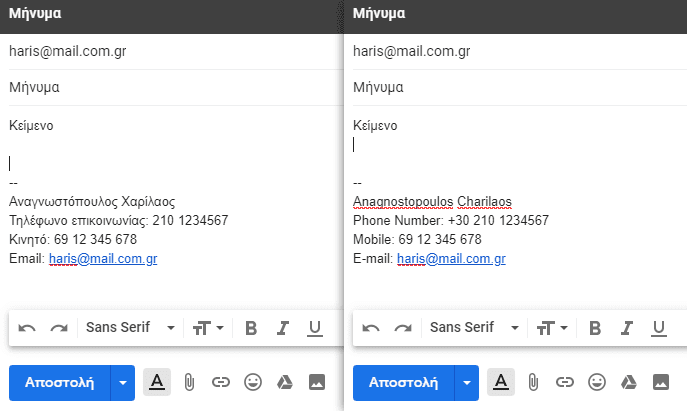Screen dimensions: 687x411
Task: Toggle bold in the right compose window
Action: [x=595, y=328]
